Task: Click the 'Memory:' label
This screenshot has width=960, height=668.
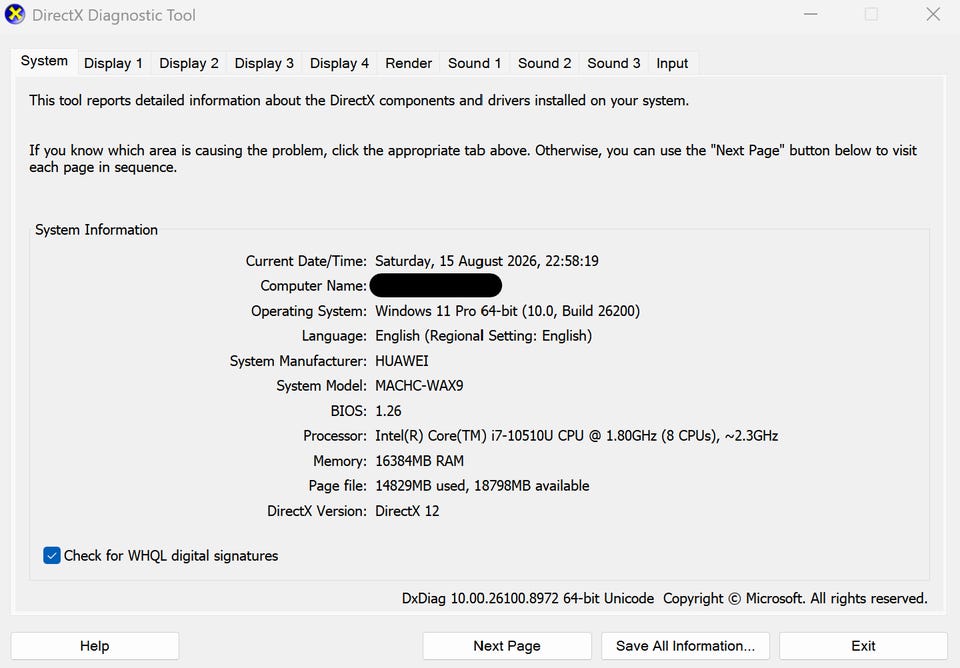Action: pos(340,461)
